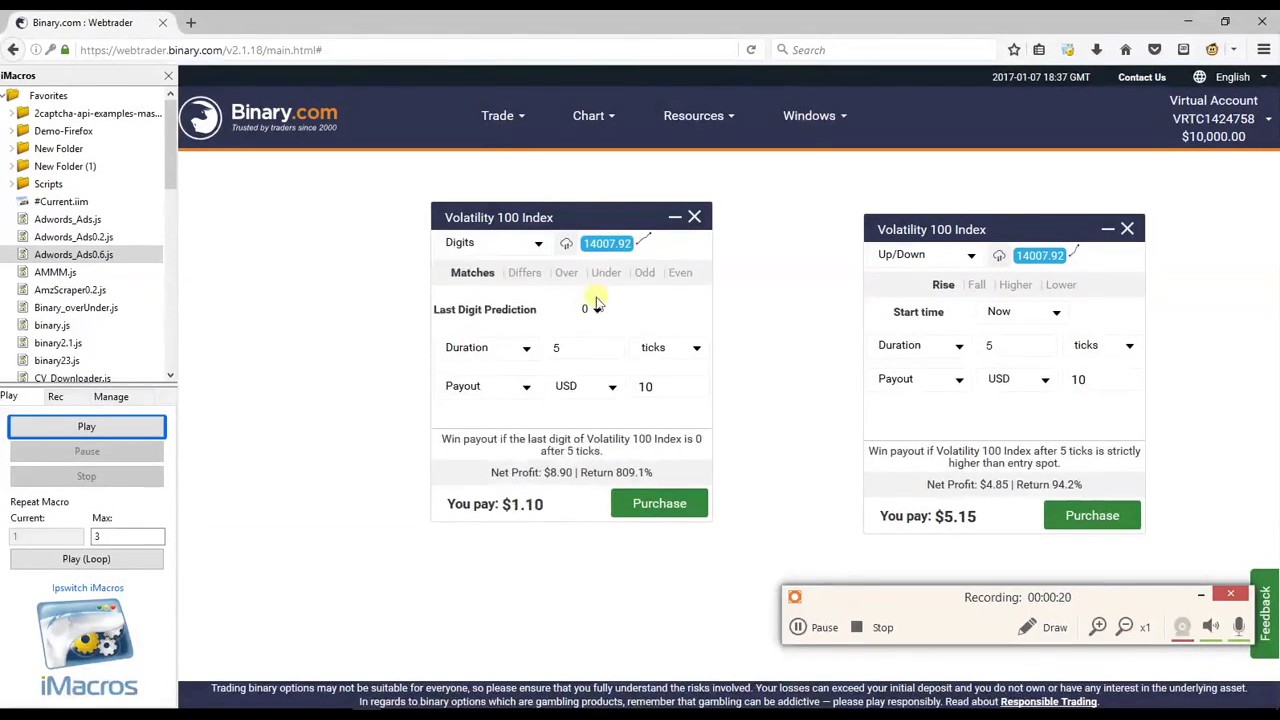This screenshot has width=1280, height=720.
Task: Click the bookmark star icon
Action: point(1014,50)
